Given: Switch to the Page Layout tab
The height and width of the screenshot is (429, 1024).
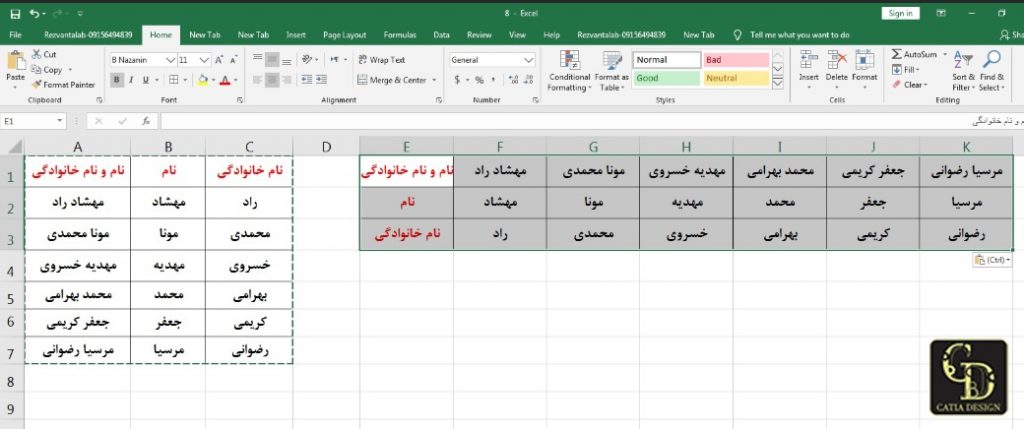Looking at the screenshot, I should pos(345,35).
